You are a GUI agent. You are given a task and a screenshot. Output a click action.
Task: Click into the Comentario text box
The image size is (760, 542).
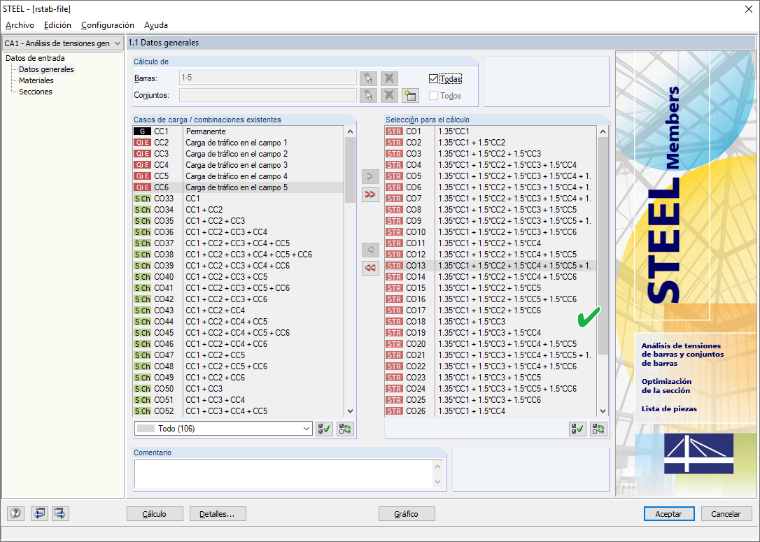[x=284, y=474]
